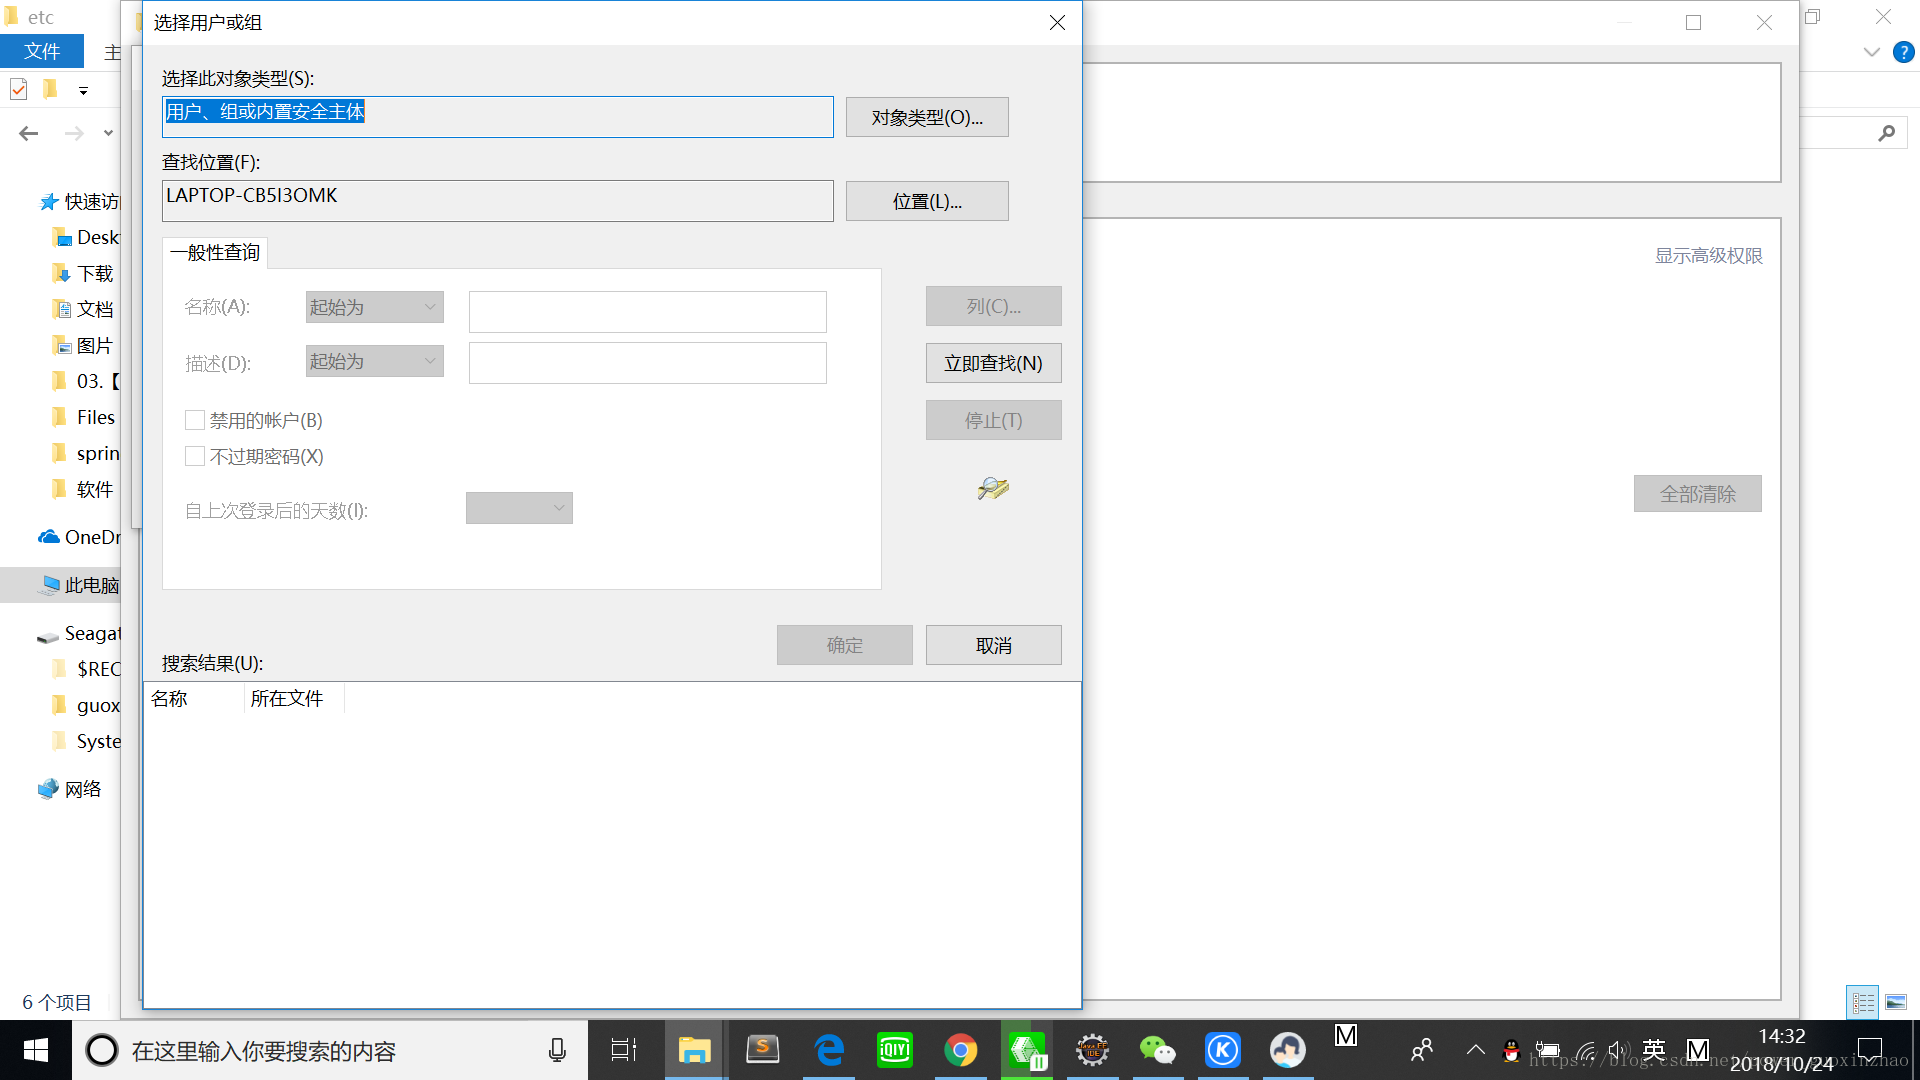Click 全部清除 button in permissions window
Image resolution: width=1920 pixels, height=1080 pixels.
click(1697, 494)
